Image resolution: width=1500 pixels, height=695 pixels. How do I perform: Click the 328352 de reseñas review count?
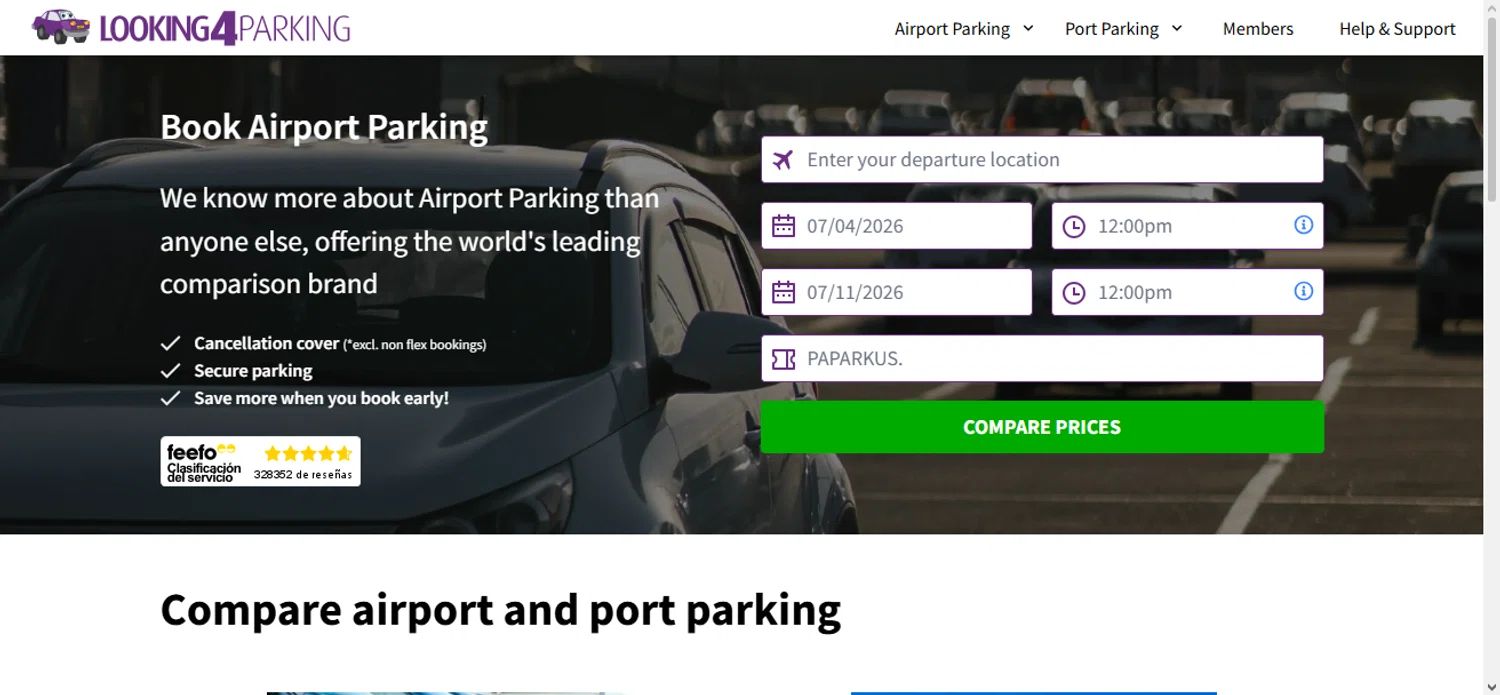click(x=303, y=475)
